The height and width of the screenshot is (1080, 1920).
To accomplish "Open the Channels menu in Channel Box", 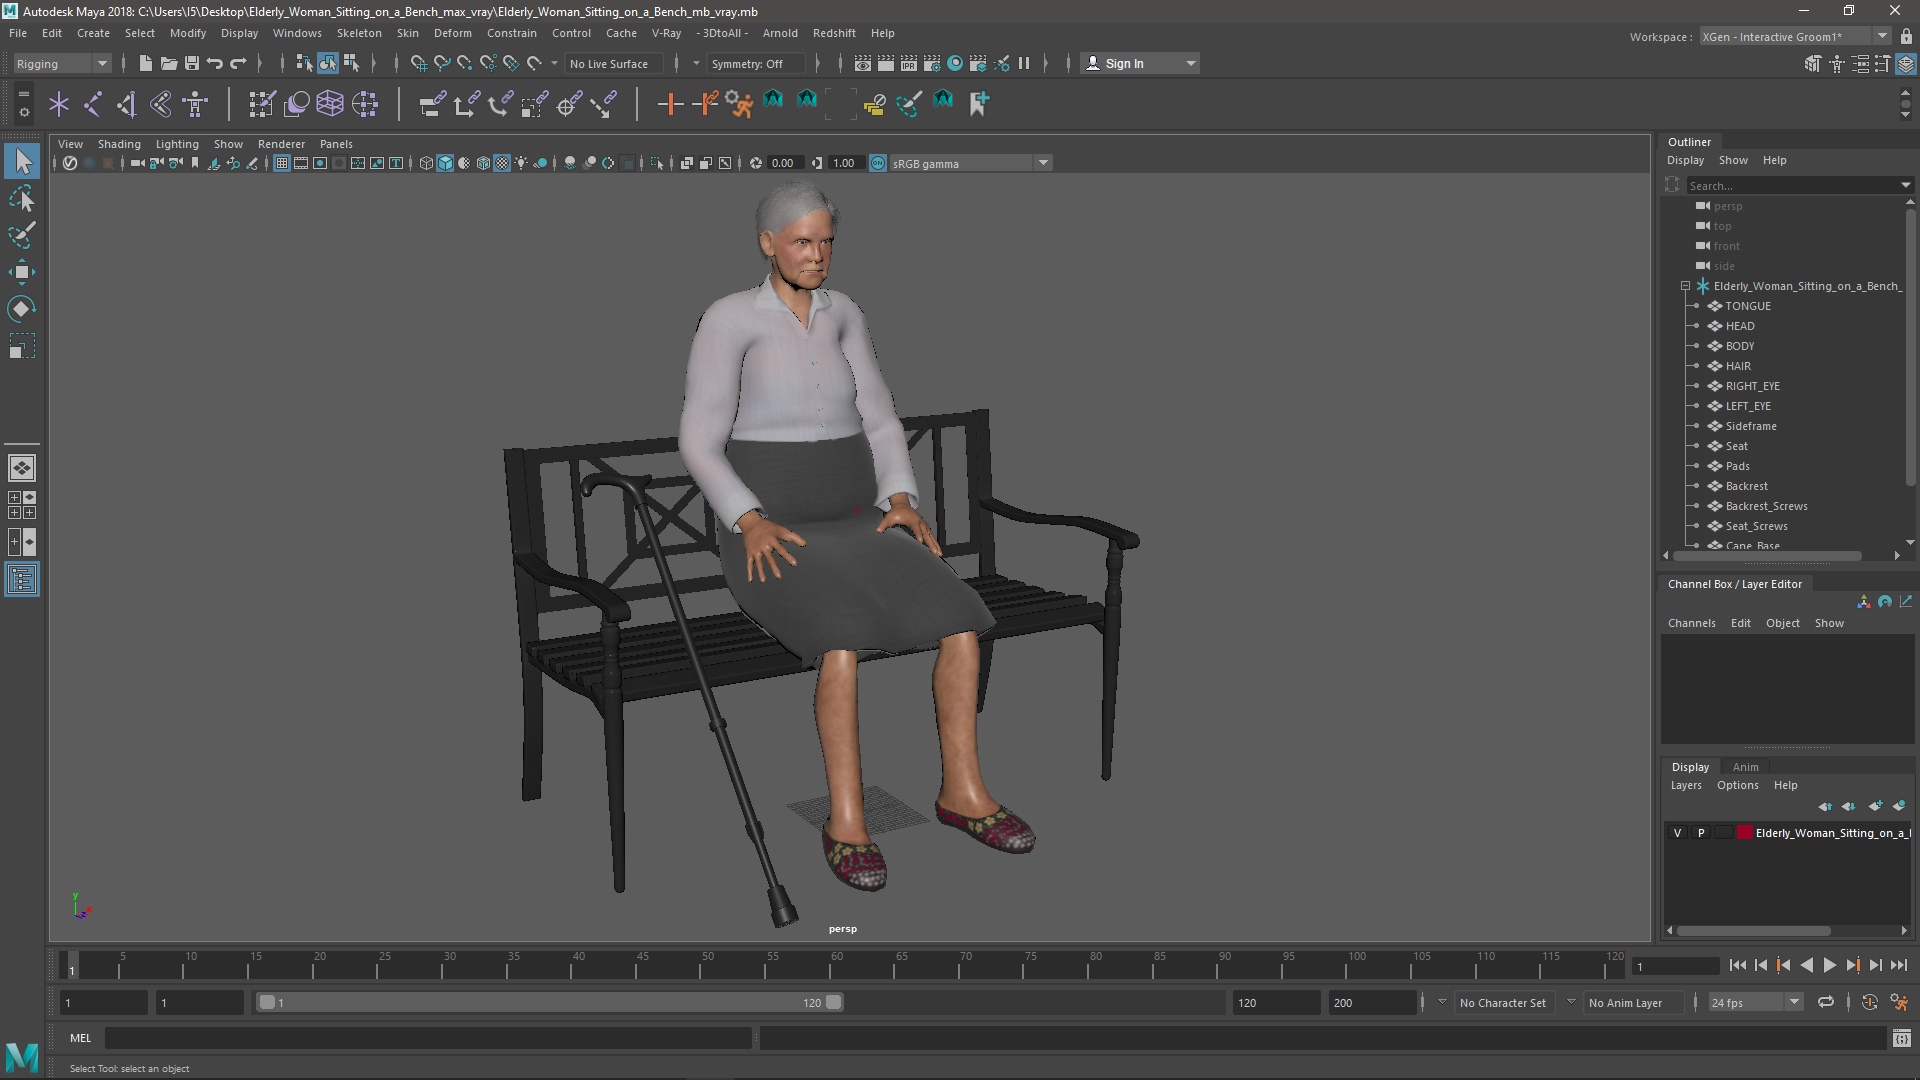I will pyautogui.click(x=1691, y=623).
